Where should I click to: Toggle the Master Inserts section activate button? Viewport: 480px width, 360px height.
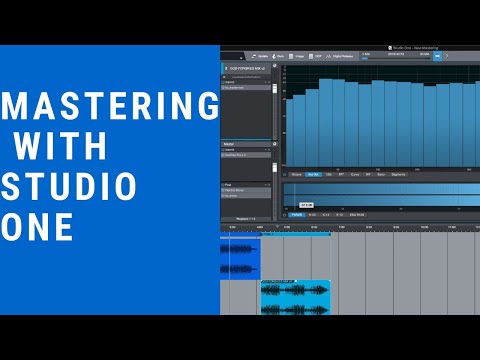[x=223, y=150]
